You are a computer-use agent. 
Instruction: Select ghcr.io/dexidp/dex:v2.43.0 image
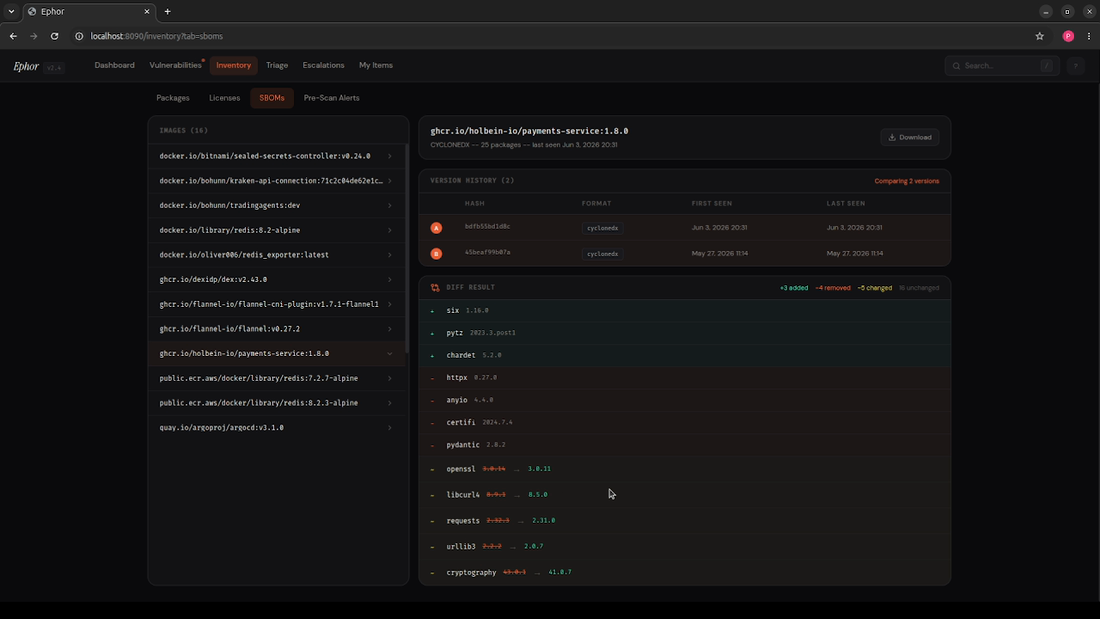[276, 279]
